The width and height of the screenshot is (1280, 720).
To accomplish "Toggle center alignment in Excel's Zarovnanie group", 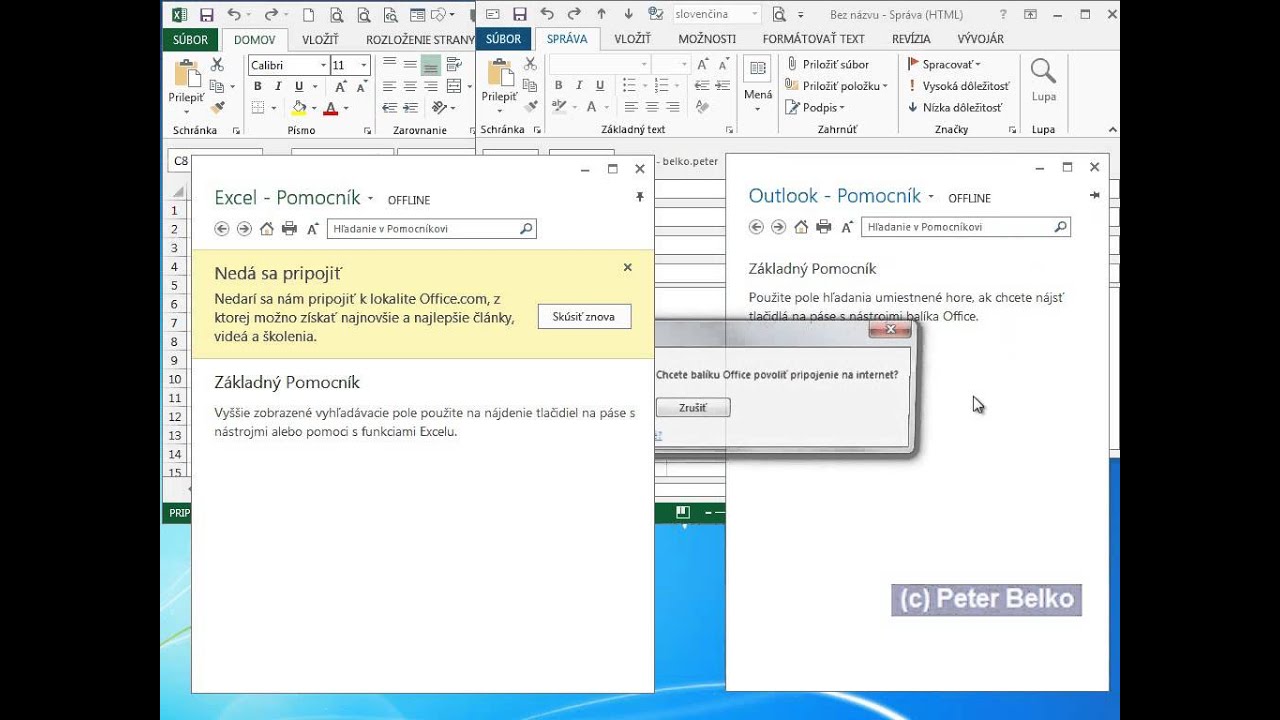I will tap(410, 87).
